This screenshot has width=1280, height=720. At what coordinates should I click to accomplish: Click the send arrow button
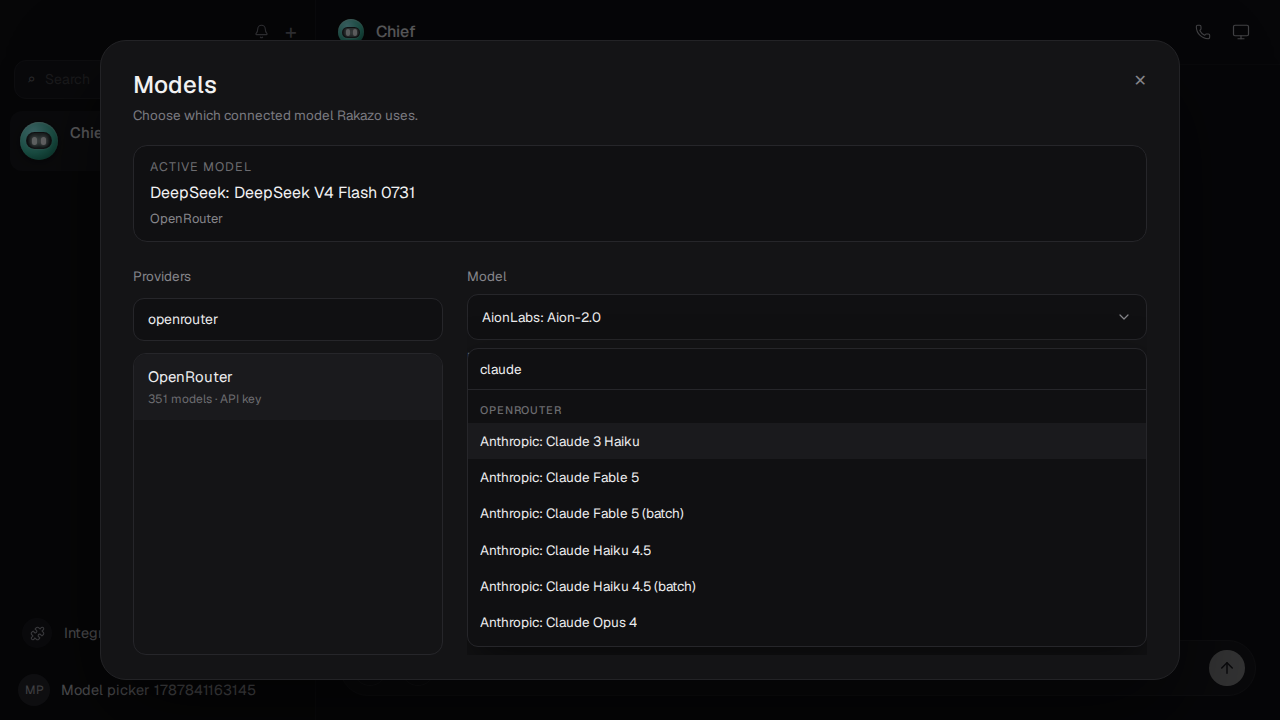coord(1227,668)
